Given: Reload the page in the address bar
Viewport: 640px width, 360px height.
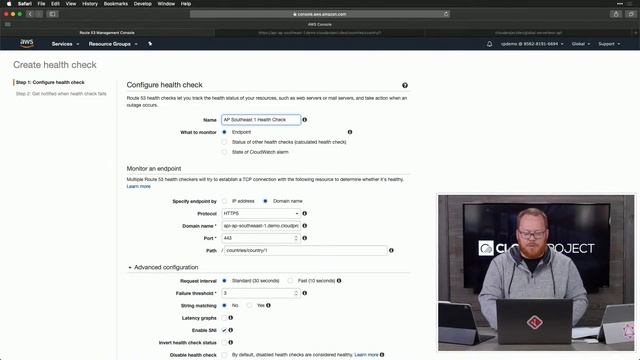Looking at the screenshot, I should (446, 14).
